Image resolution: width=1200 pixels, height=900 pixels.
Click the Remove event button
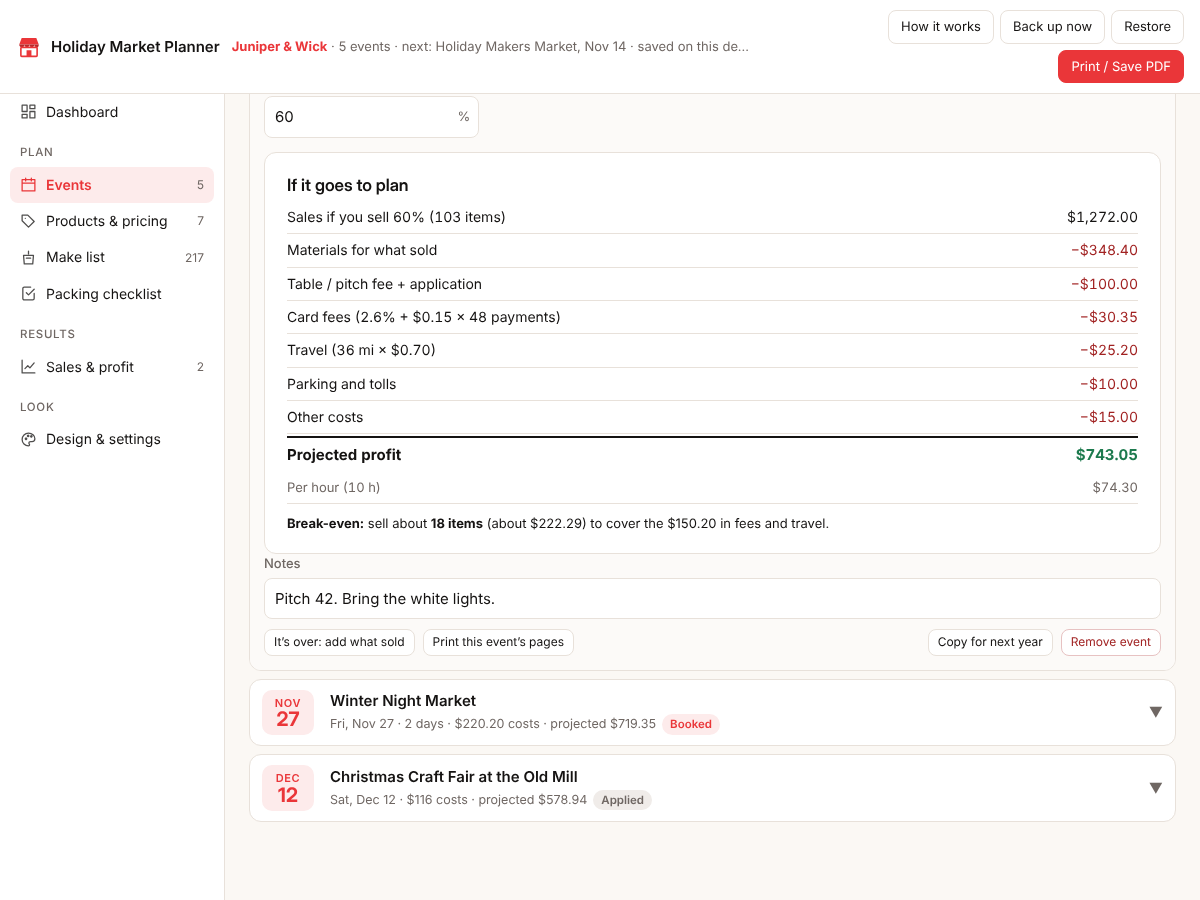1111,642
